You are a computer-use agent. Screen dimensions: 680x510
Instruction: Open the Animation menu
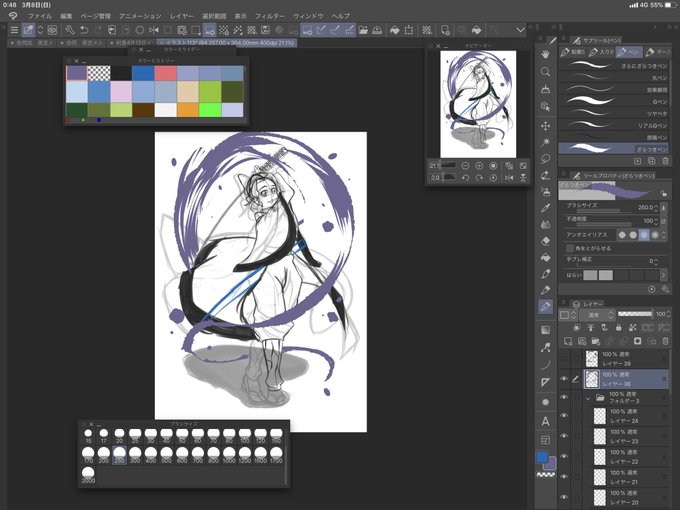click(140, 16)
